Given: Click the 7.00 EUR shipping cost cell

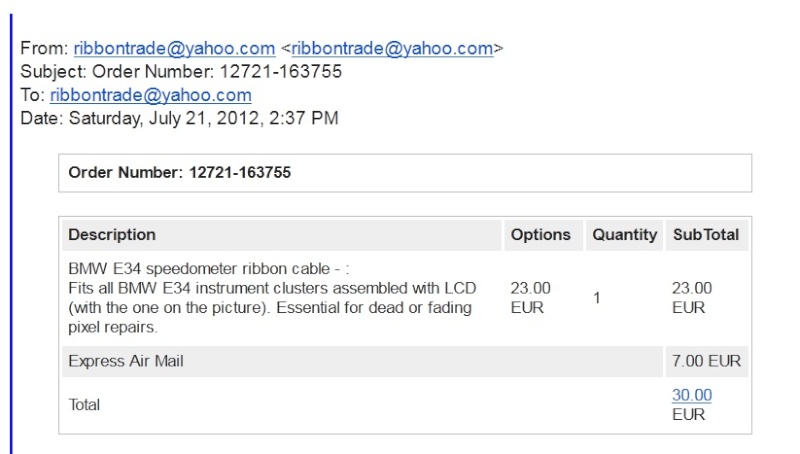Looking at the screenshot, I should pos(707,361).
